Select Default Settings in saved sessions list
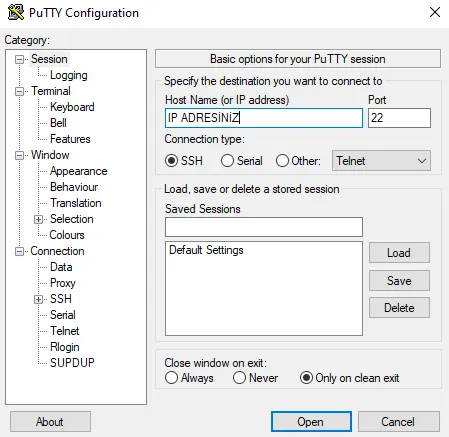 [206, 250]
